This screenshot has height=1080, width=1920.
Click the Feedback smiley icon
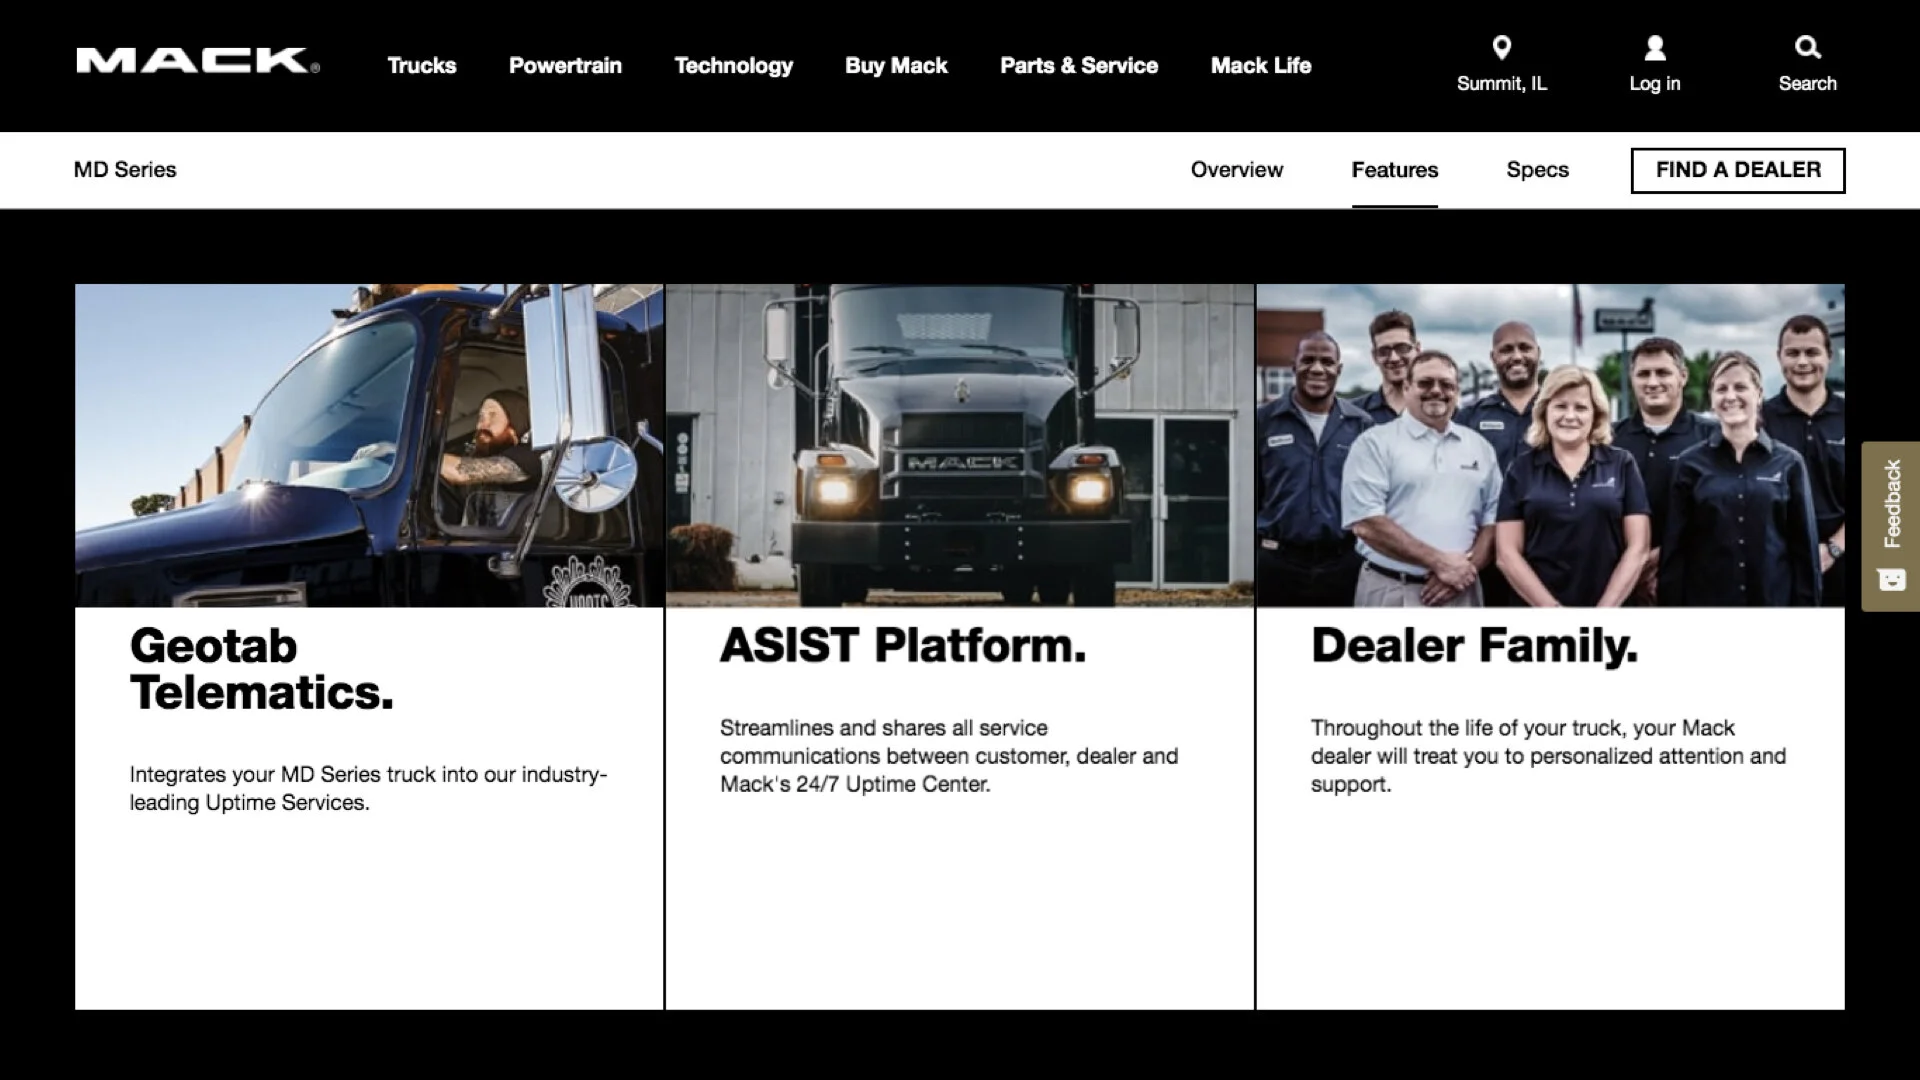pyautogui.click(x=1891, y=580)
